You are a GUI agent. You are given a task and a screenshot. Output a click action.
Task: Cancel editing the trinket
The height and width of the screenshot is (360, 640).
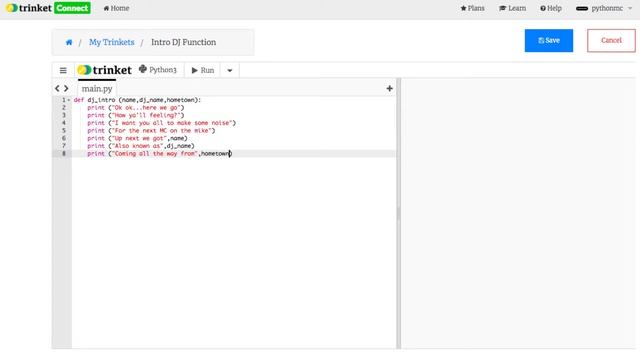[x=611, y=40]
